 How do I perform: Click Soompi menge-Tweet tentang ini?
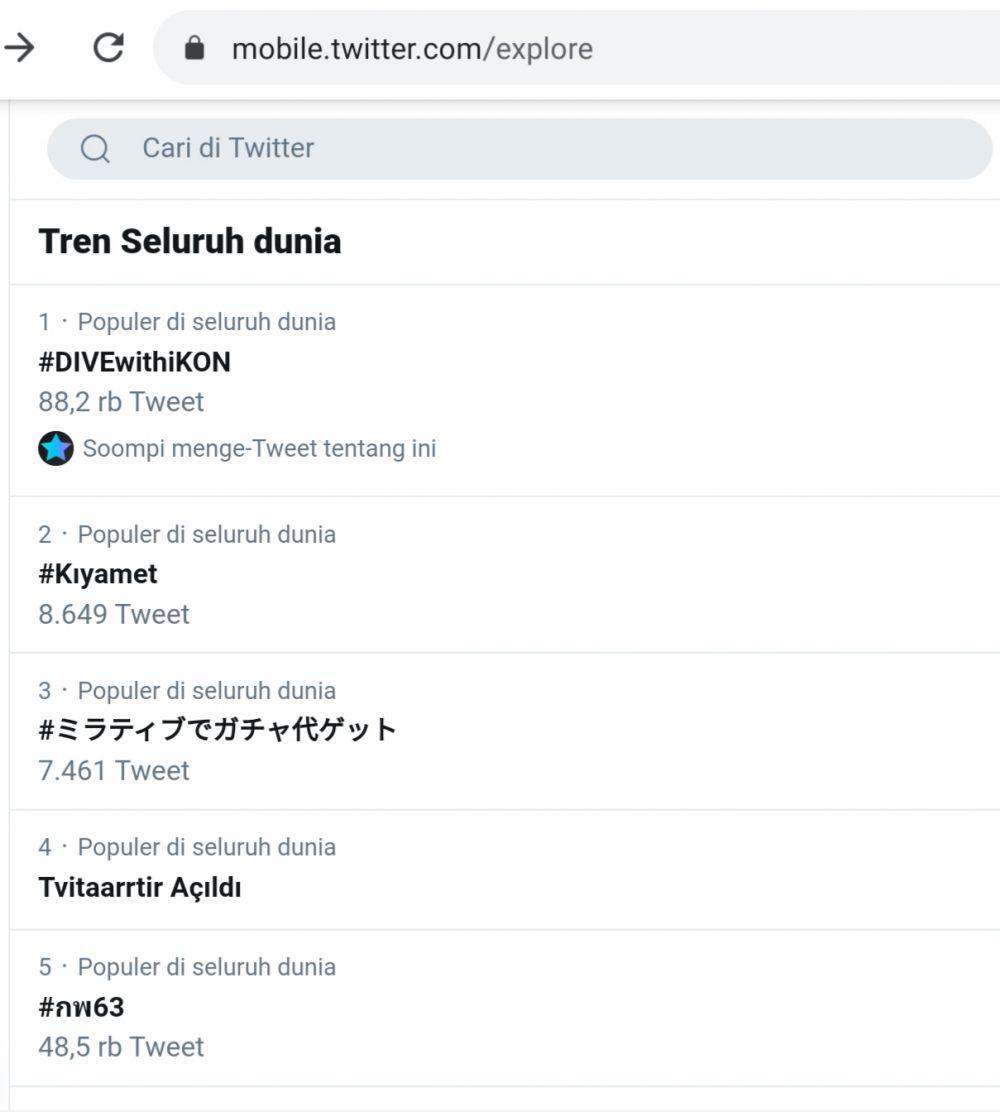pyautogui.click(x=260, y=448)
